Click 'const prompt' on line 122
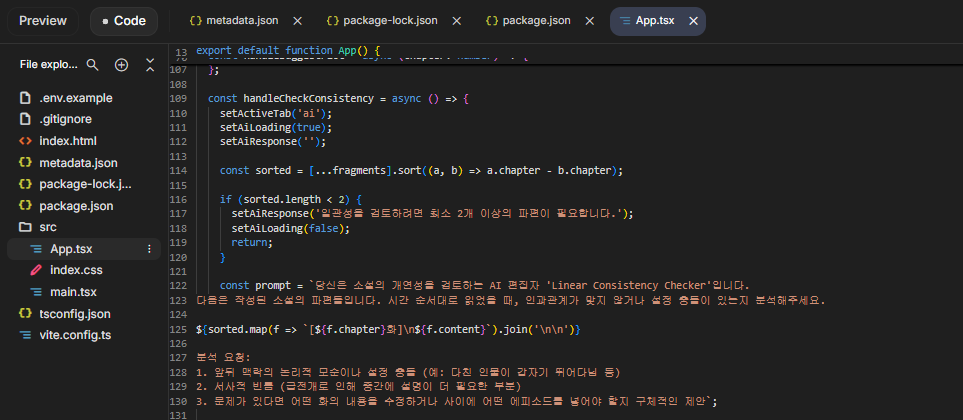The image size is (963, 420). click(x=255, y=286)
